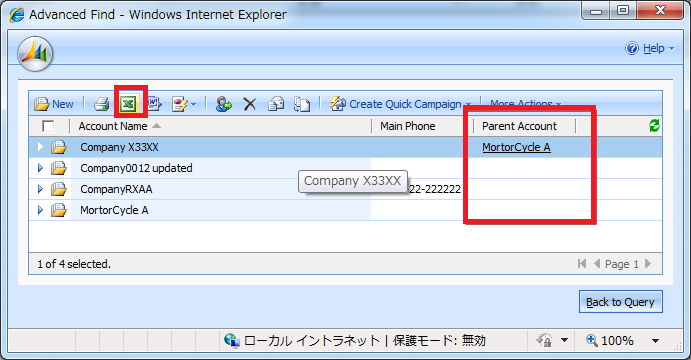This screenshot has width=691, height=360.
Task: Open the 100% zoom level dropdown
Action: click(655, 341)
